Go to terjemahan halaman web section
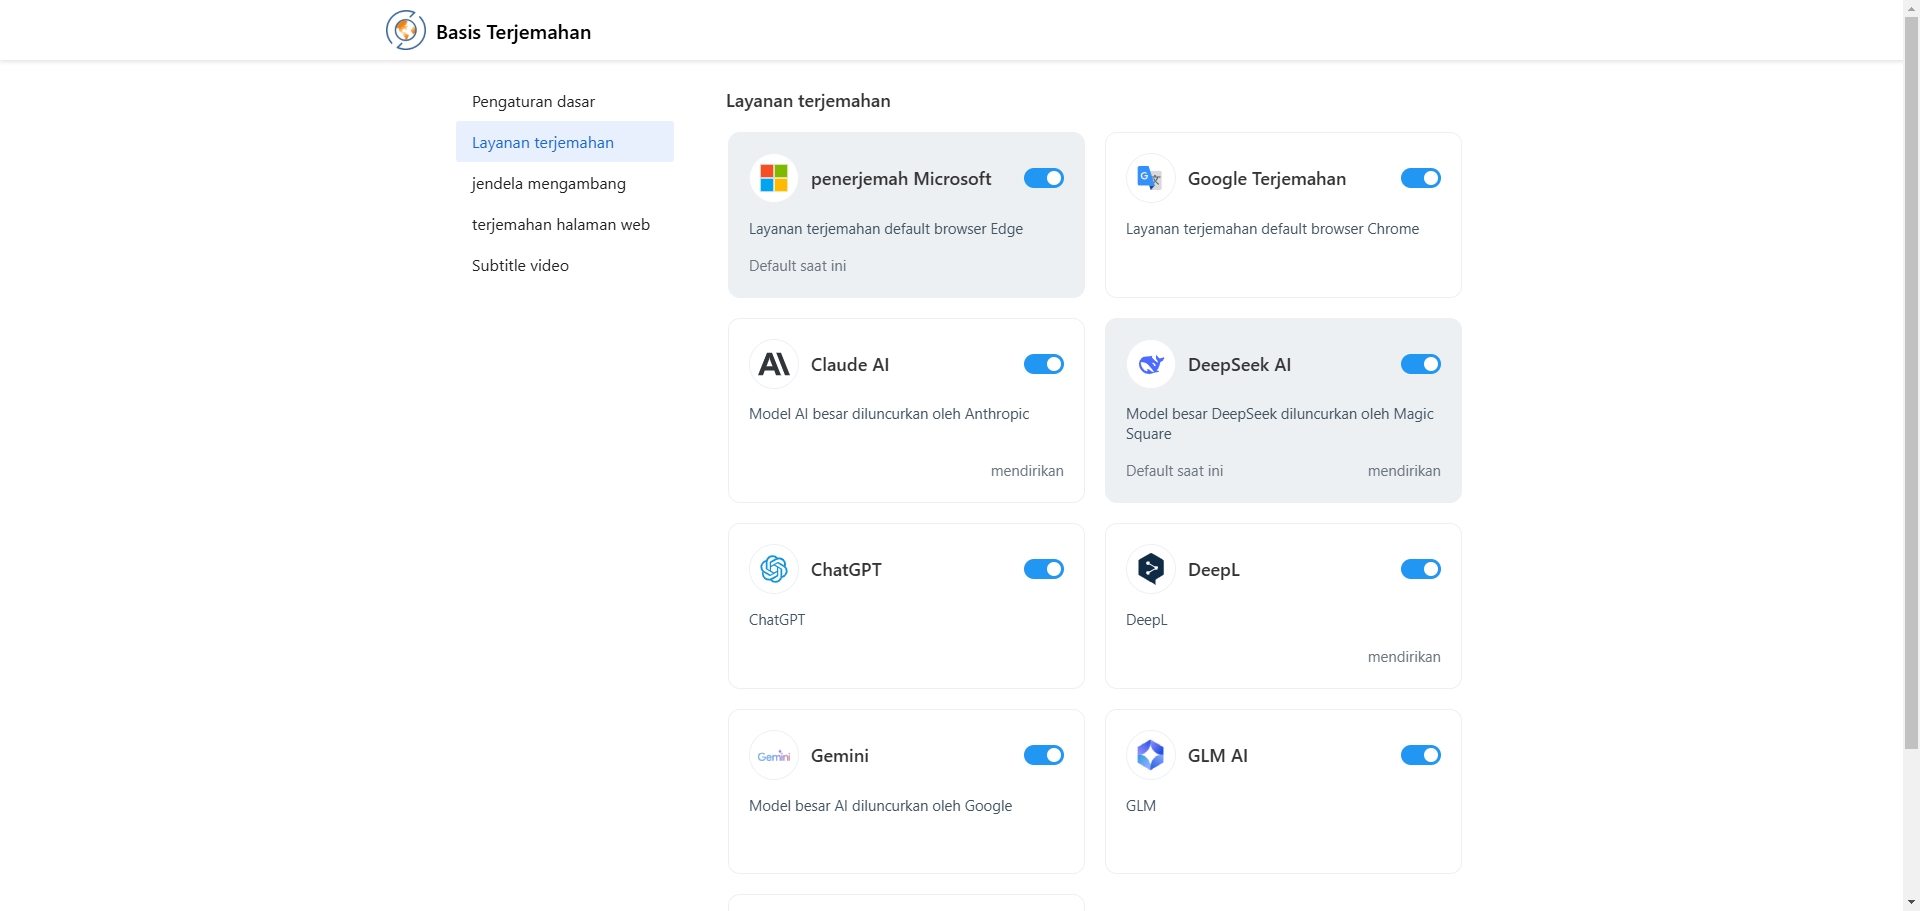1920x911 pixels. coord(565,224)
